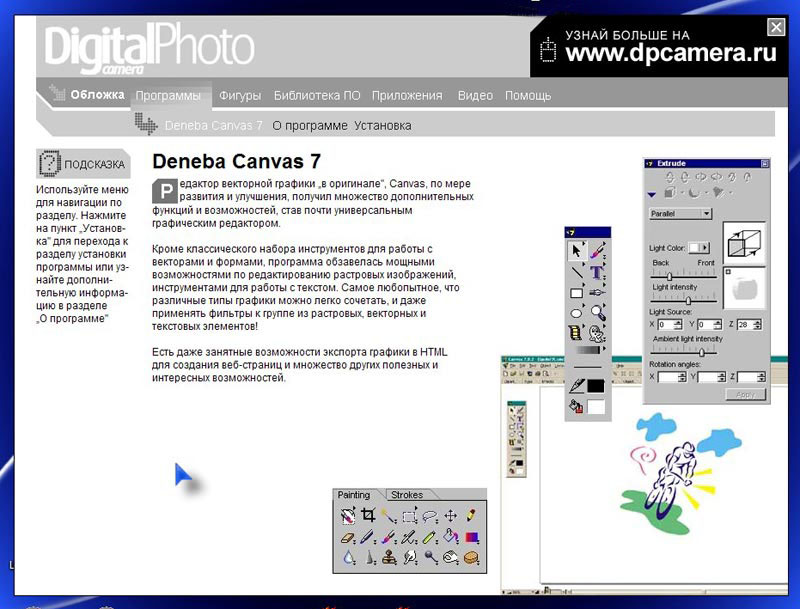Viewport: 800px width, 609px height.
Task: Step the Light Source Z value 28
Action: (757, 324)
